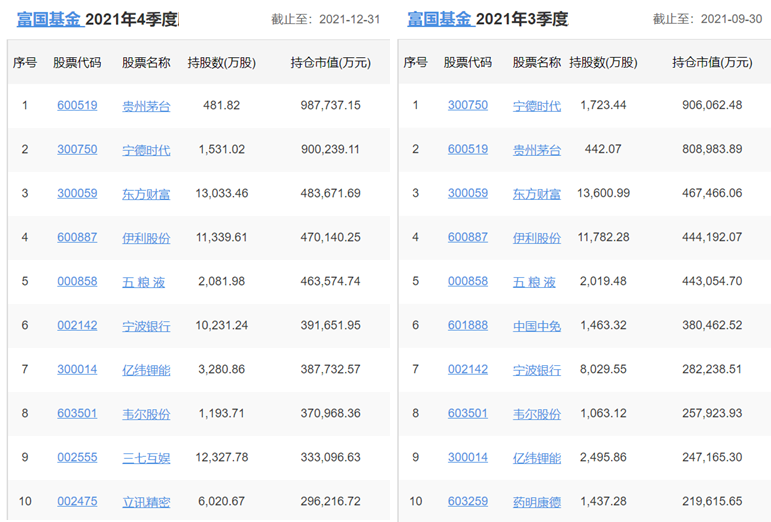Viewport: 771px width, 522px height.
Task: Open 贵州茅台 link in the 4季度 table
Action: pos(146,106)
